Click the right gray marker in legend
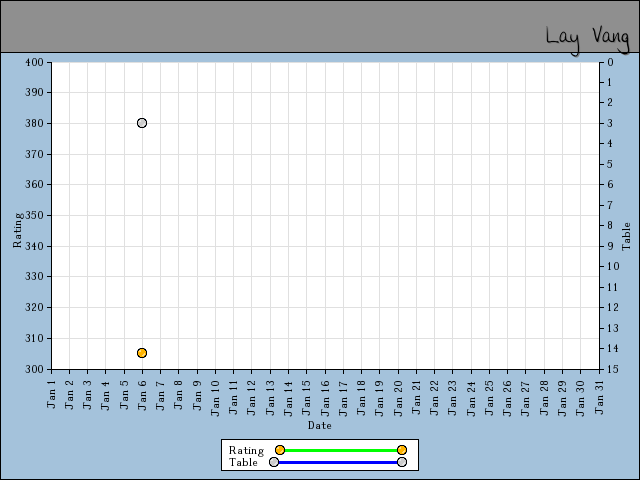Image resolution: width=640 pixels, height=480 pixels. click(x=402, y=462)
